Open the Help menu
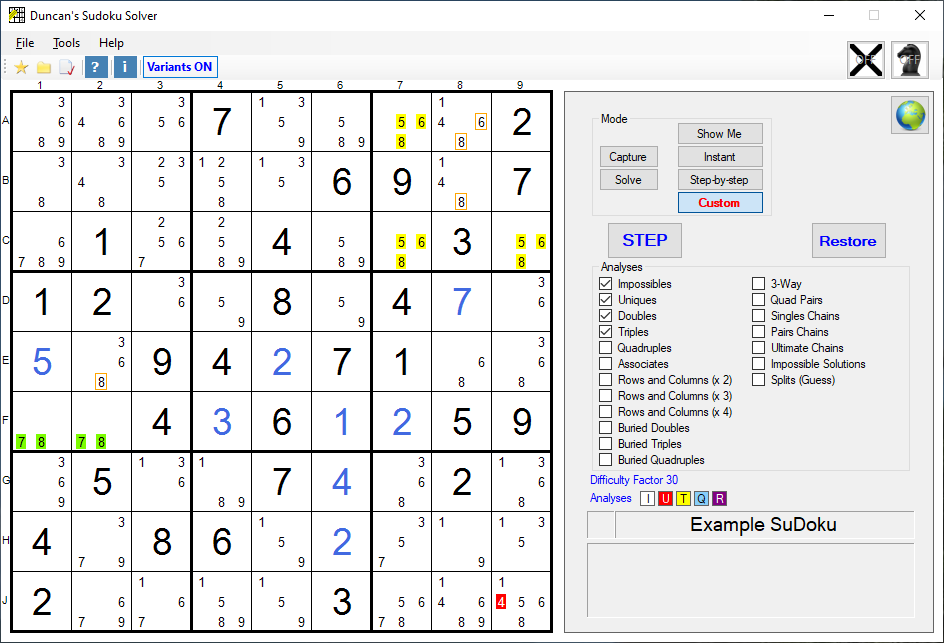 pyautogui.click(x=111, y=43)
